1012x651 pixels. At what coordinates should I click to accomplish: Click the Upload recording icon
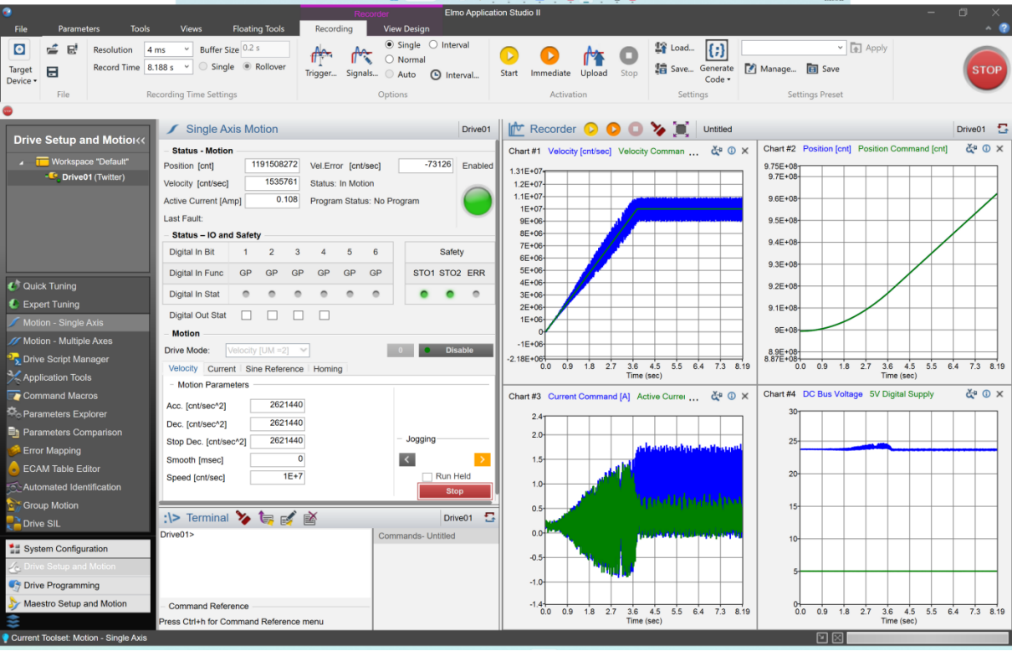coord(593,61)
